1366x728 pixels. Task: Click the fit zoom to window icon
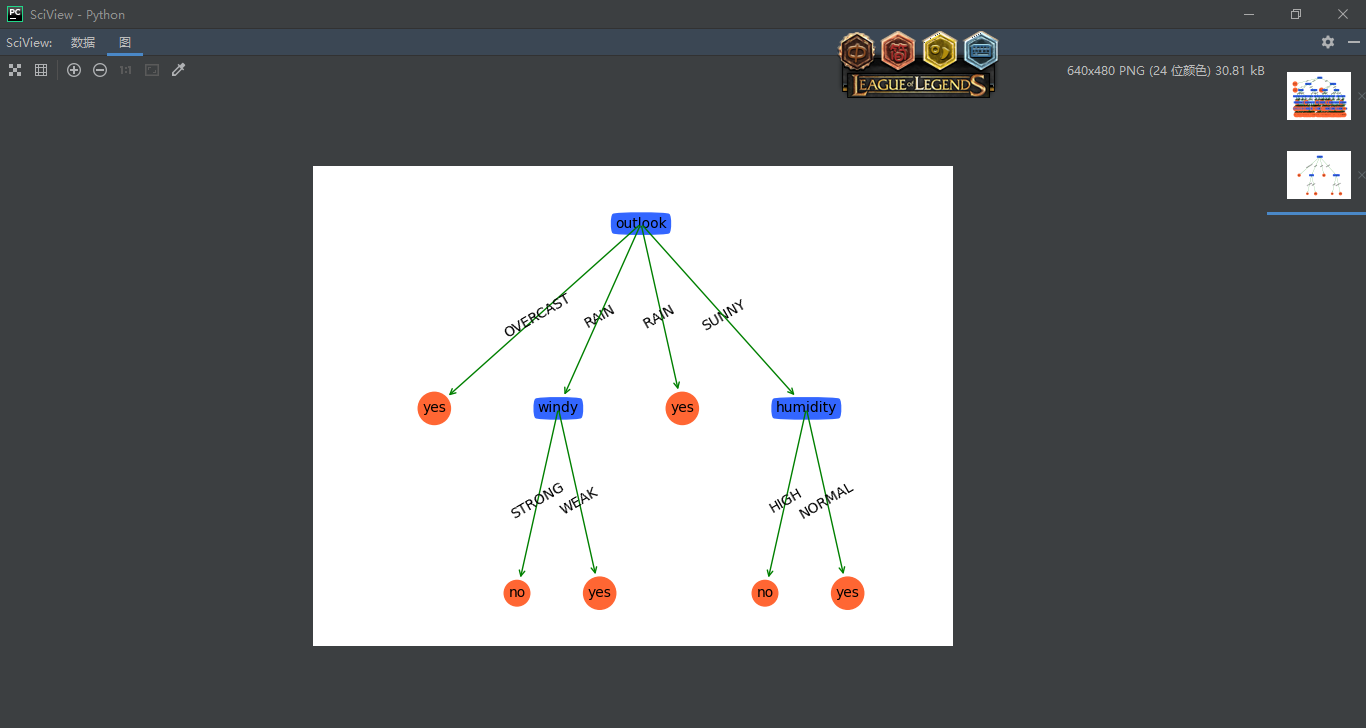click(x=152, y=70)
